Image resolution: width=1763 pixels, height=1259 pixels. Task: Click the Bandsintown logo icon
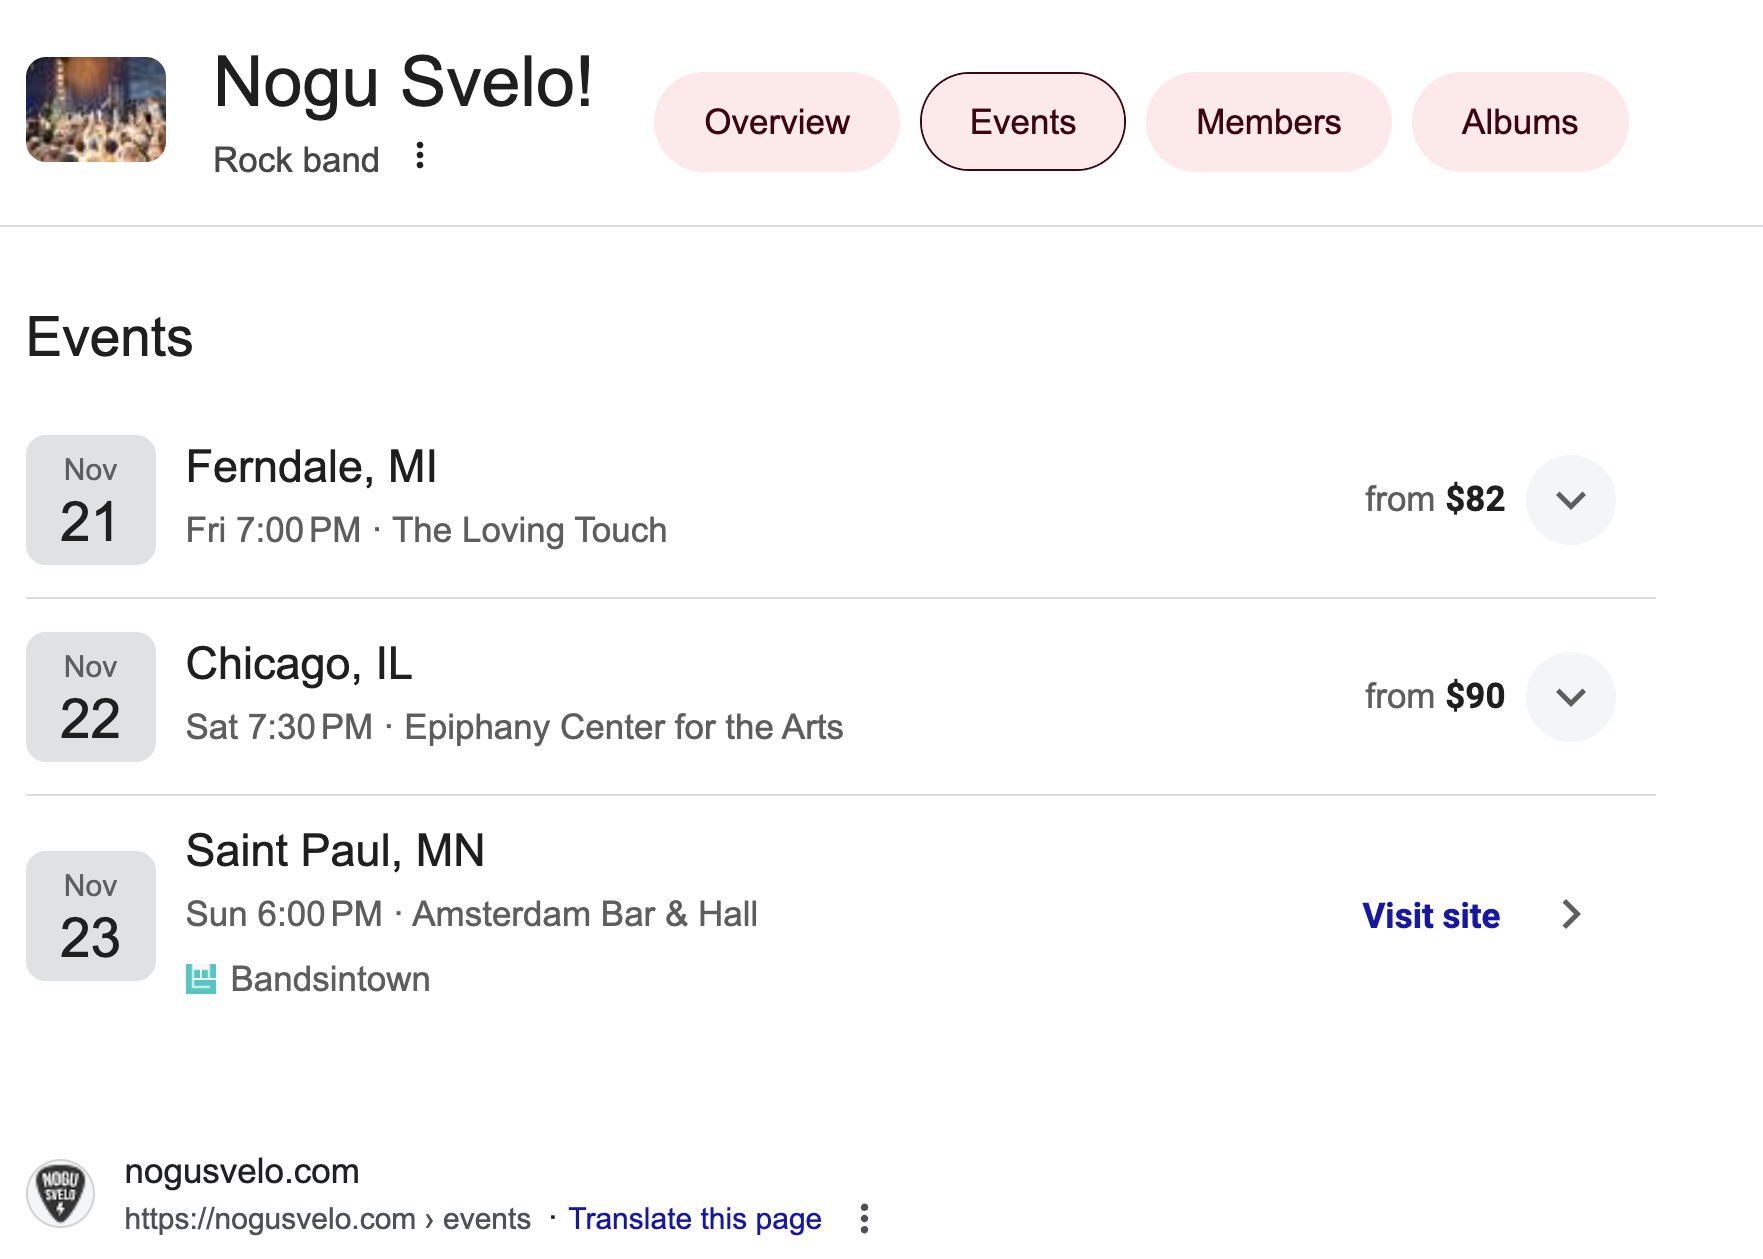tap(201, 979)
